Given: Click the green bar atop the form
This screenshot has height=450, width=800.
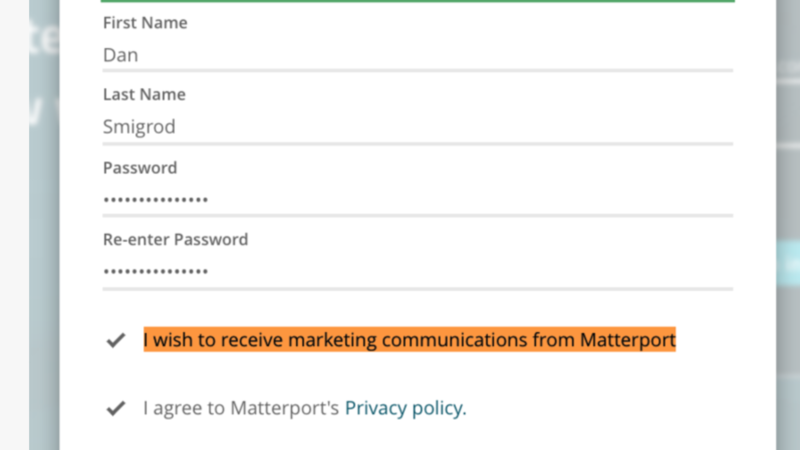Looking at the screenshot, I should [417, 1].
